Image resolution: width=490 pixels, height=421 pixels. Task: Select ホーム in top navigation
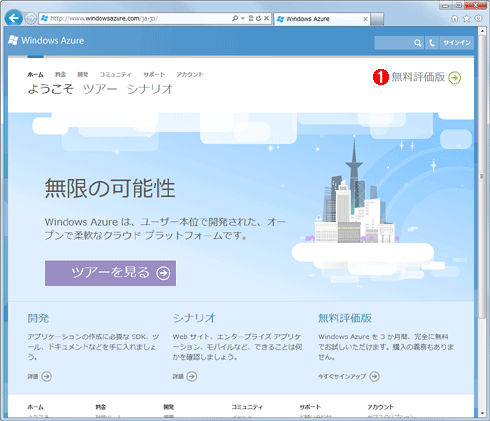[35, 74]
